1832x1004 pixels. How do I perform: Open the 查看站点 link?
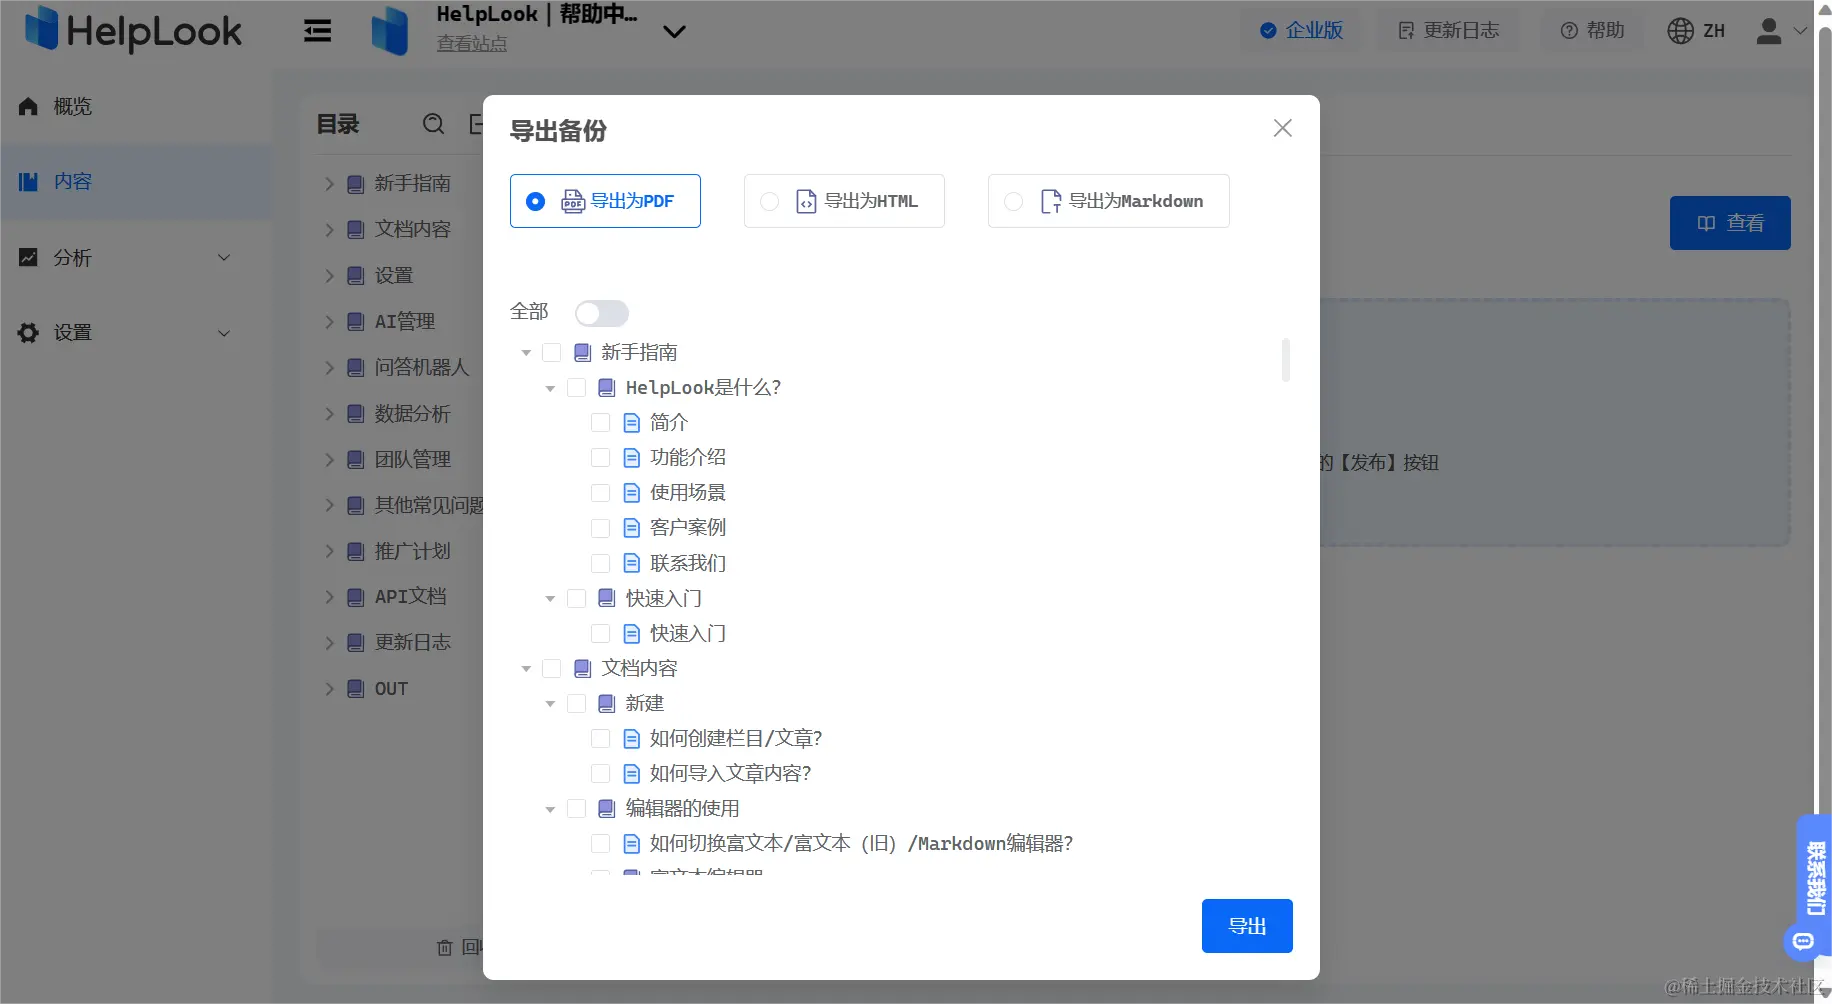(472, 44)
